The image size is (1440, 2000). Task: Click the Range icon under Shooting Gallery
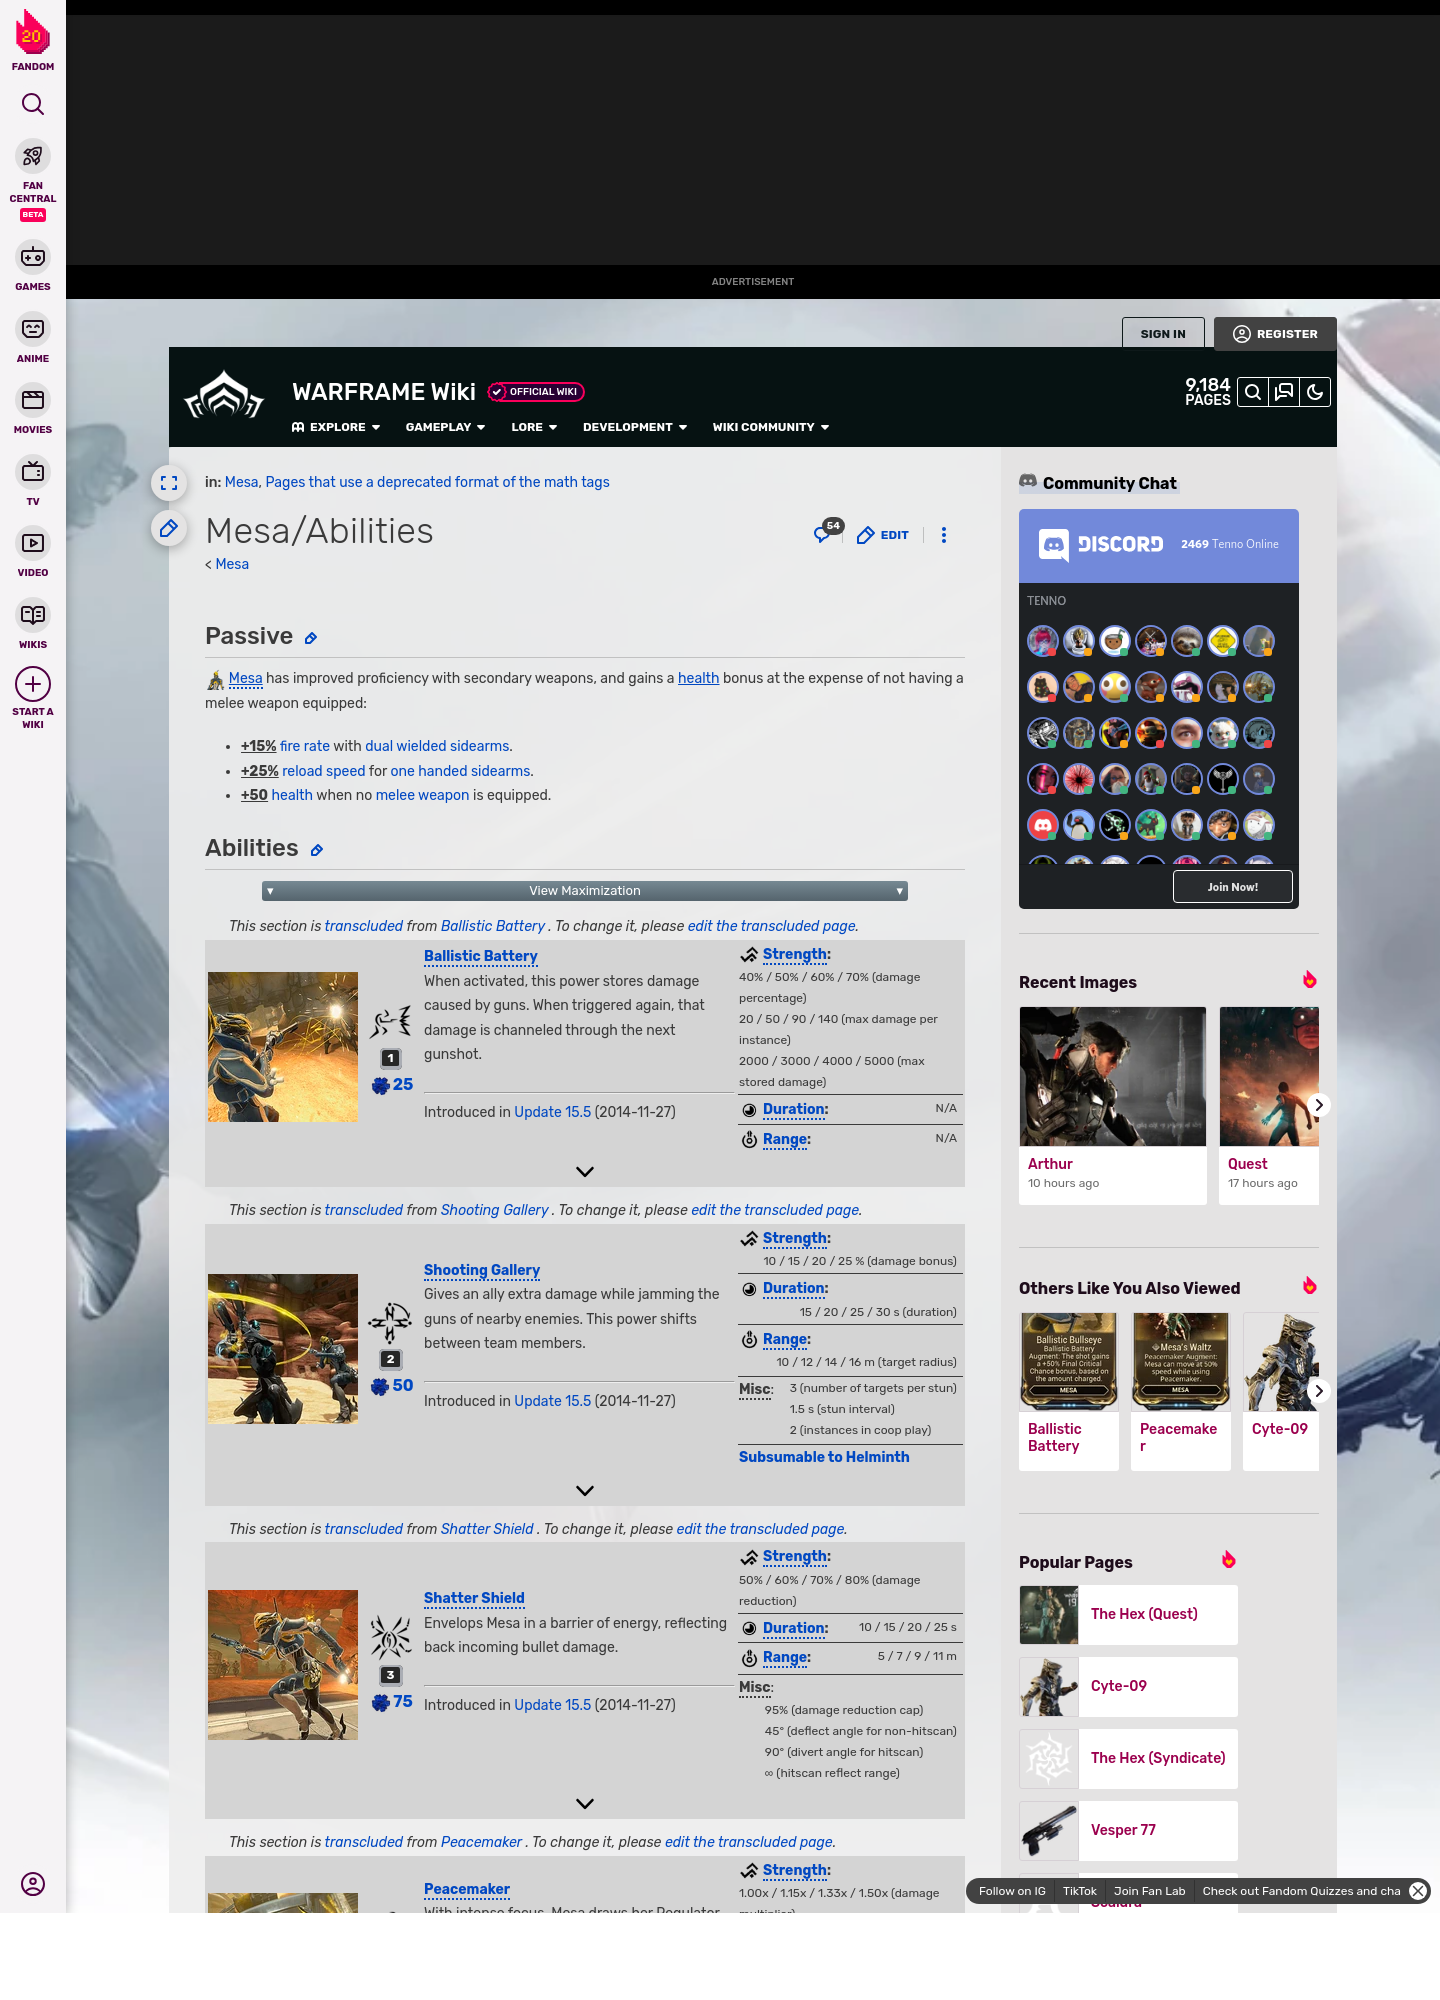(749, 1340)
